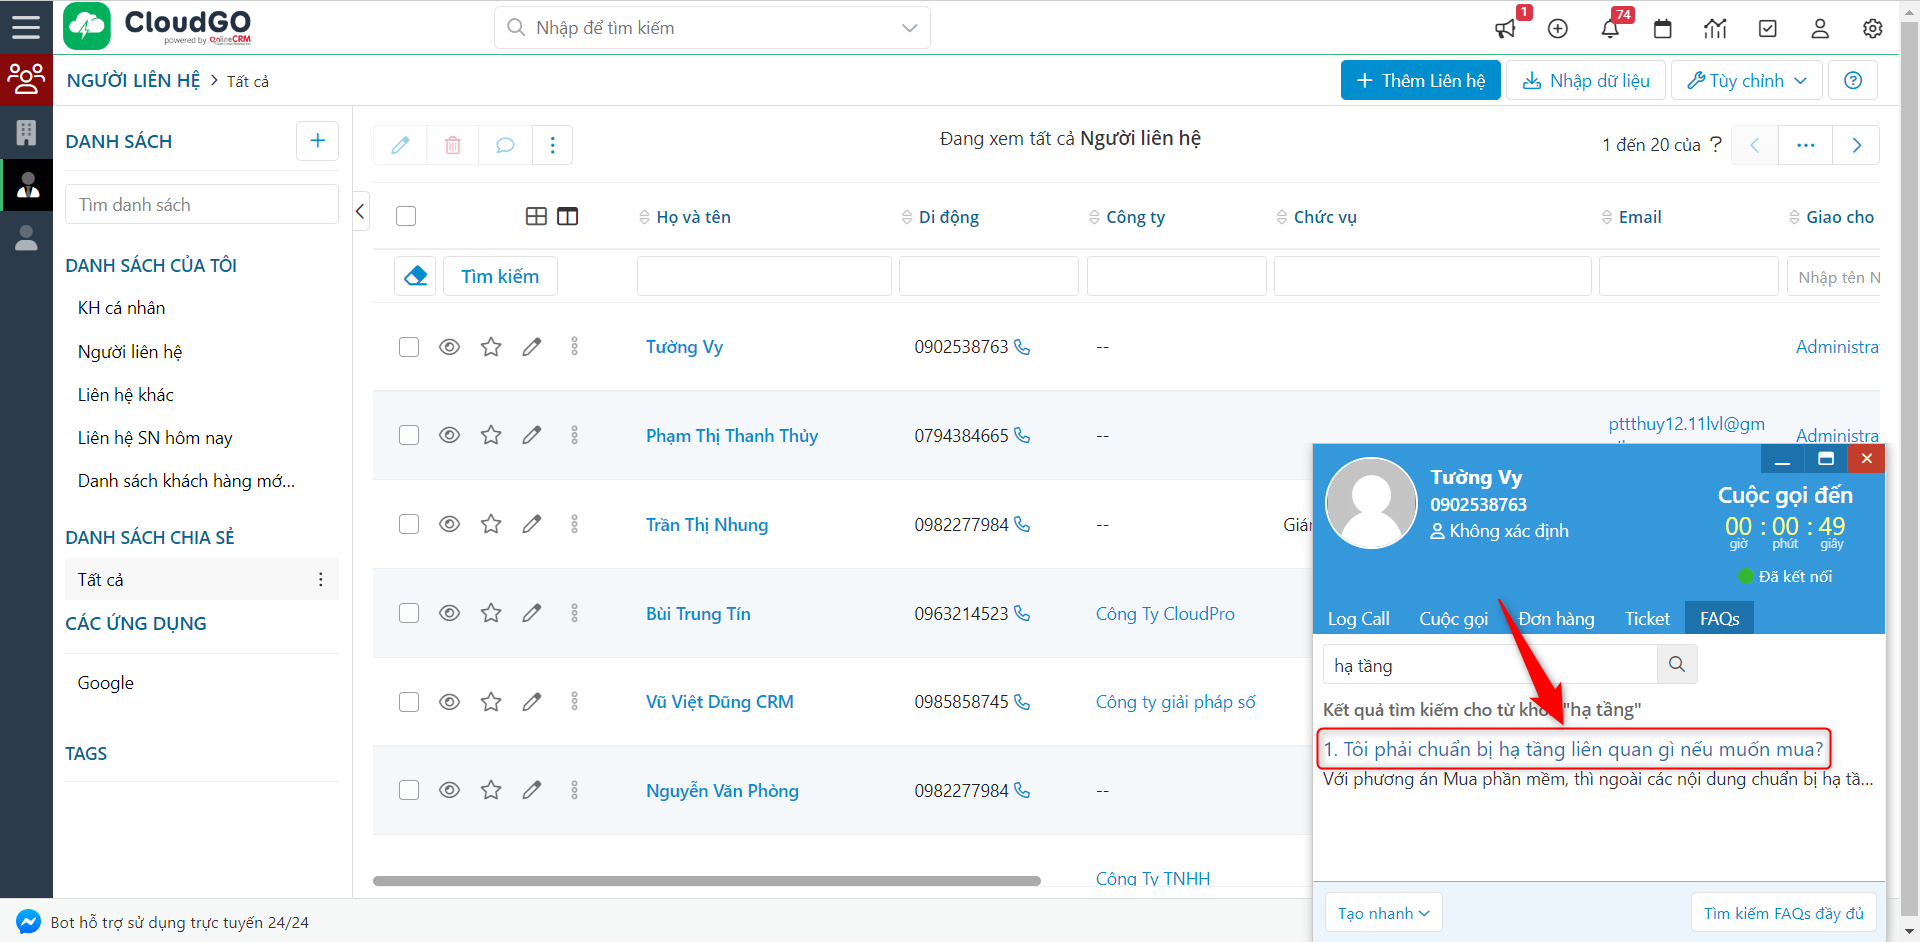1920x942 pixels.
Task: Open the calendar icon in top bar
Action: pos(1662,29)
